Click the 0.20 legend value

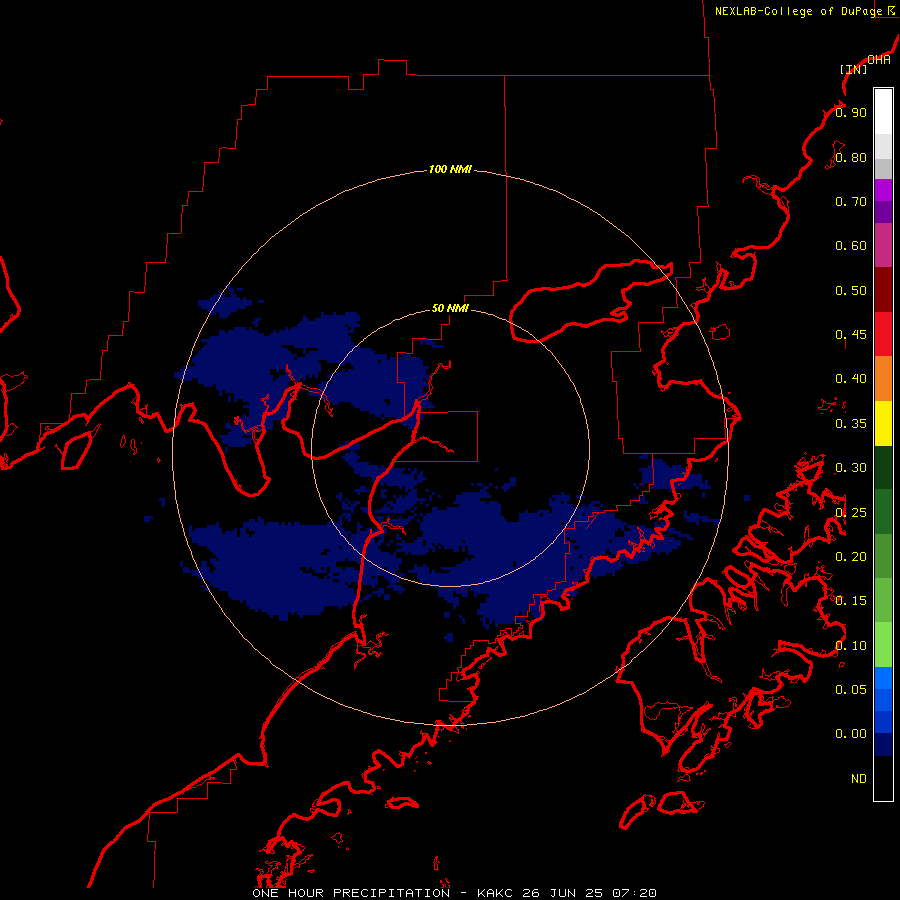(851, 557)
